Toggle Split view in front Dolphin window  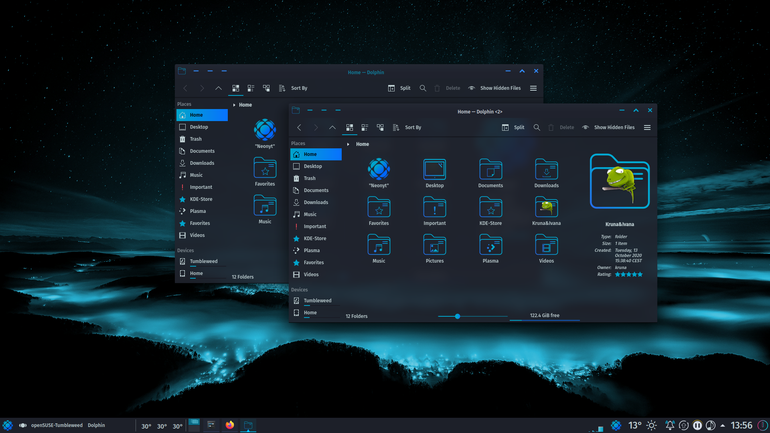[513, 128]
